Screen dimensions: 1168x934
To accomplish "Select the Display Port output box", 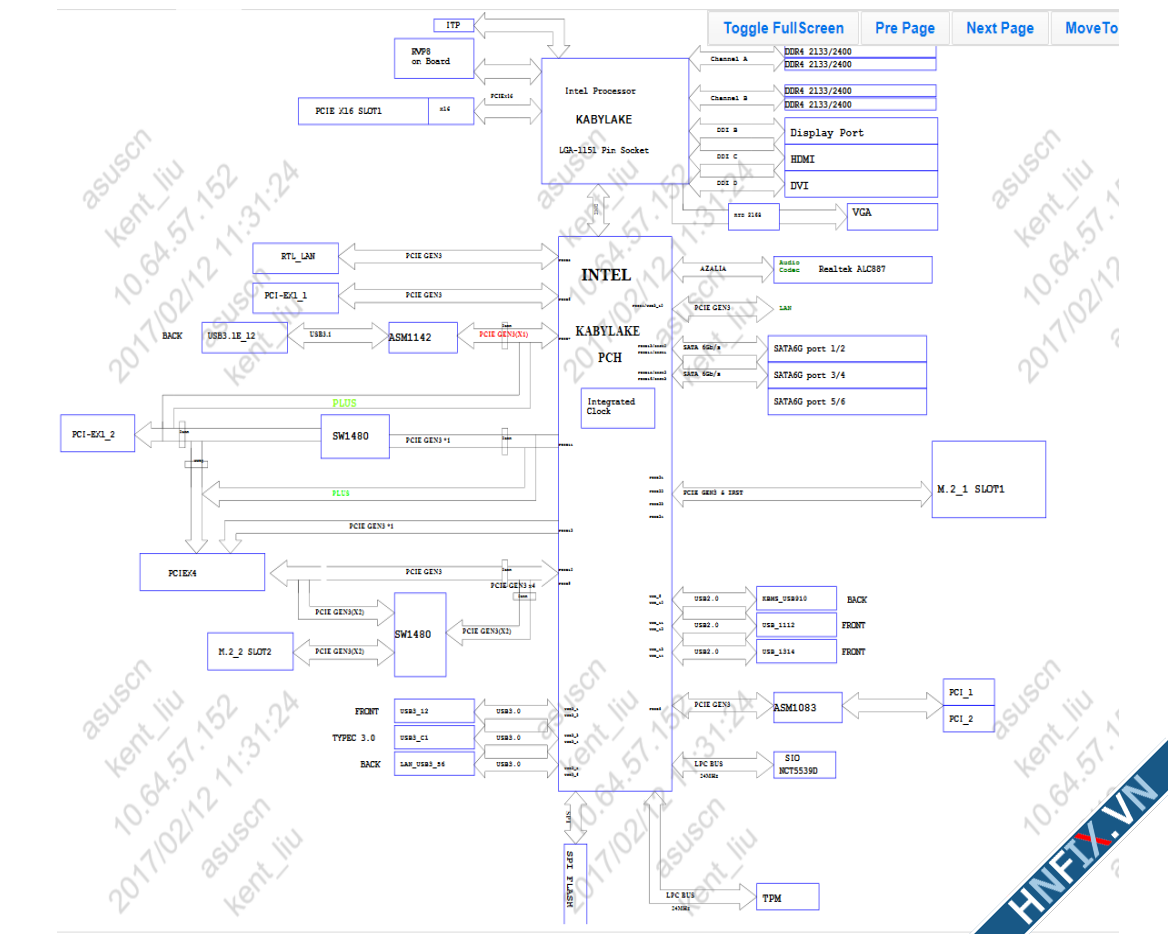I will [860, 132].
